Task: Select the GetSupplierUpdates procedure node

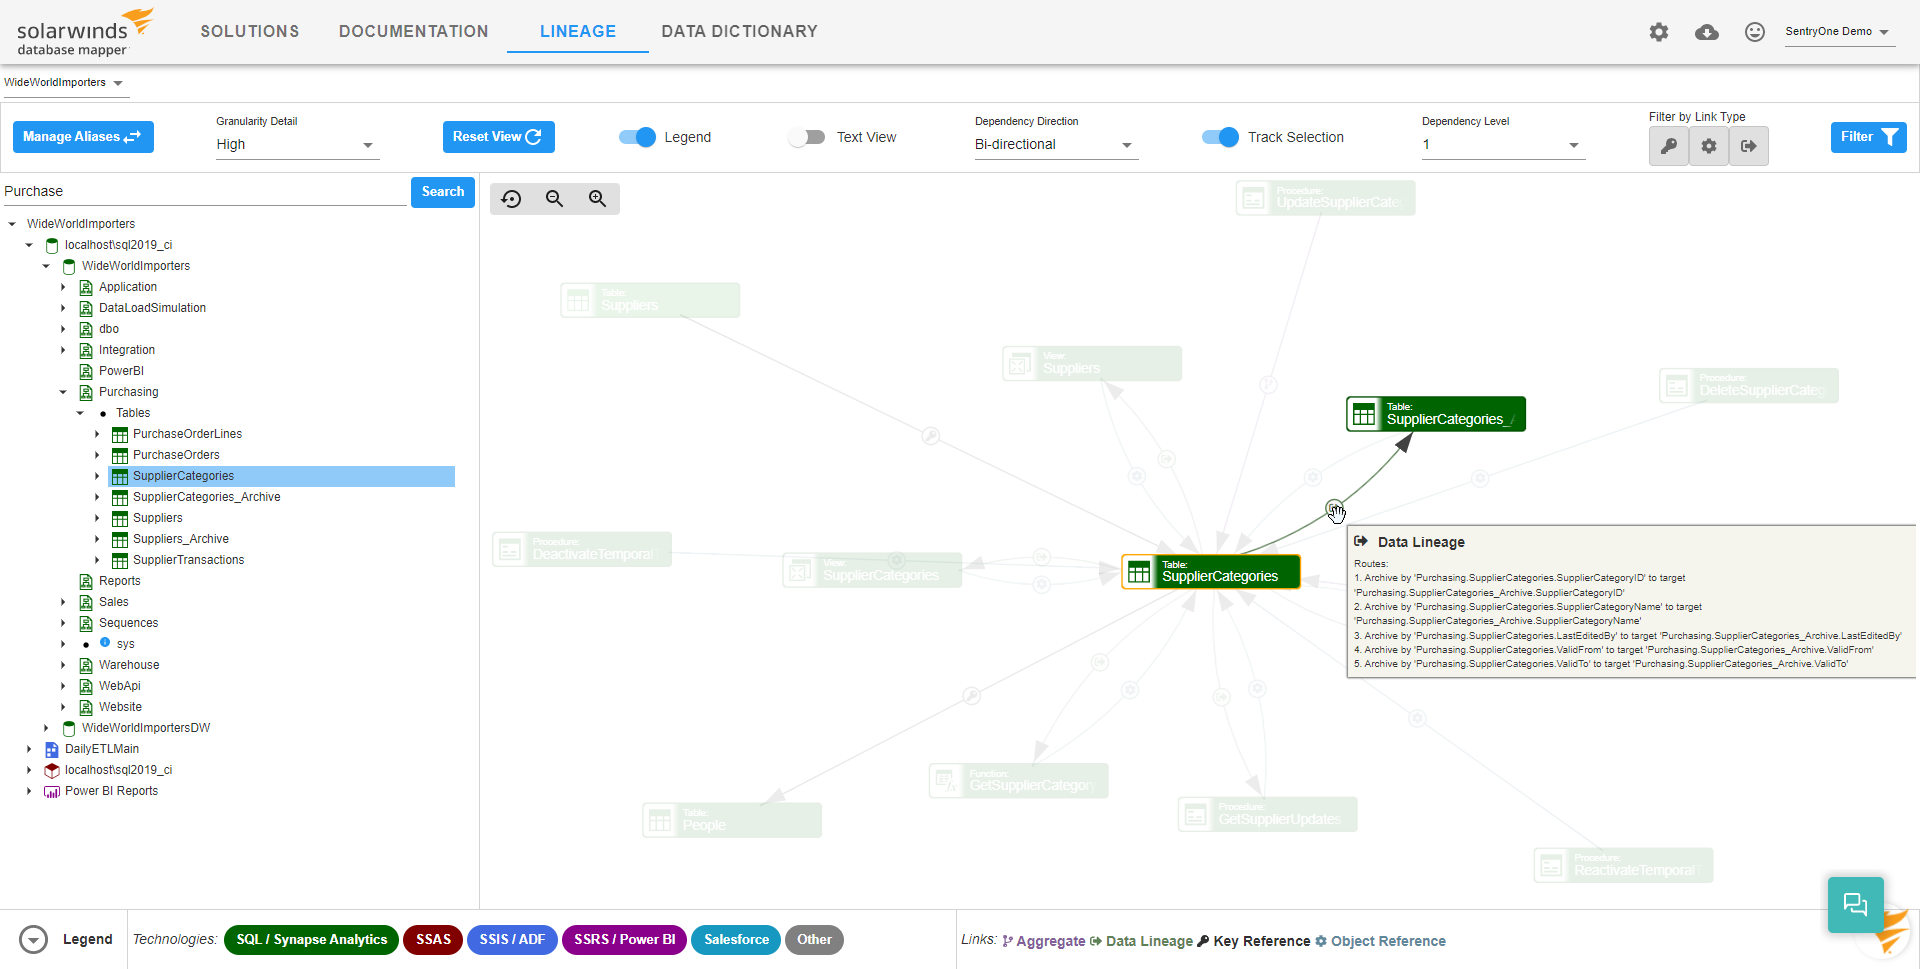Action: (1268, 814)
